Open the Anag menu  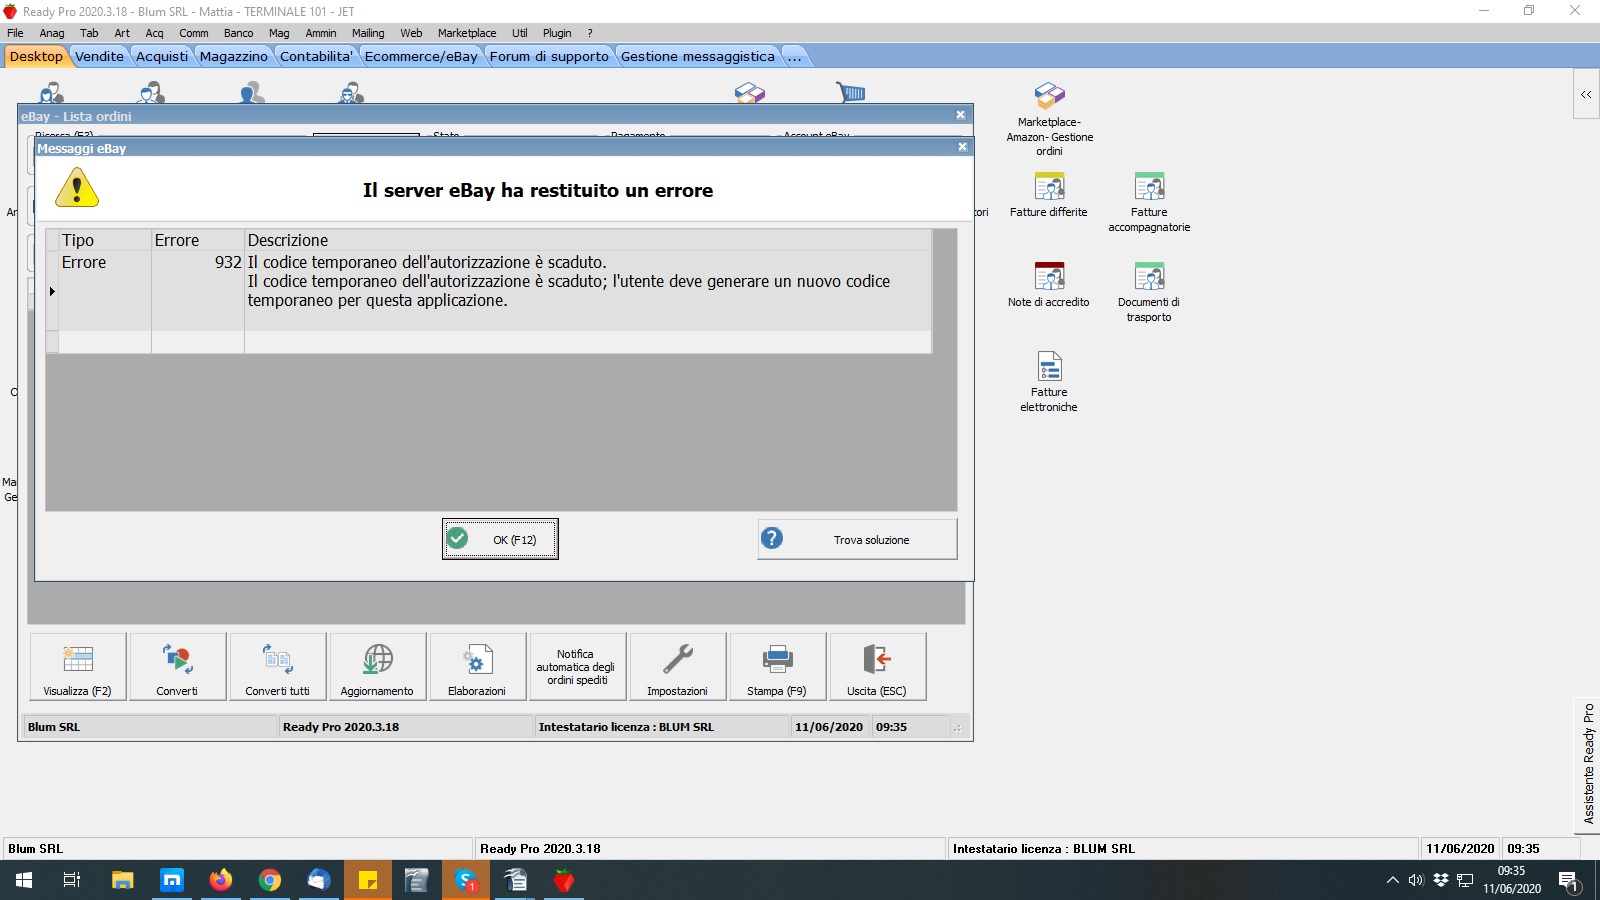[52, 33]
